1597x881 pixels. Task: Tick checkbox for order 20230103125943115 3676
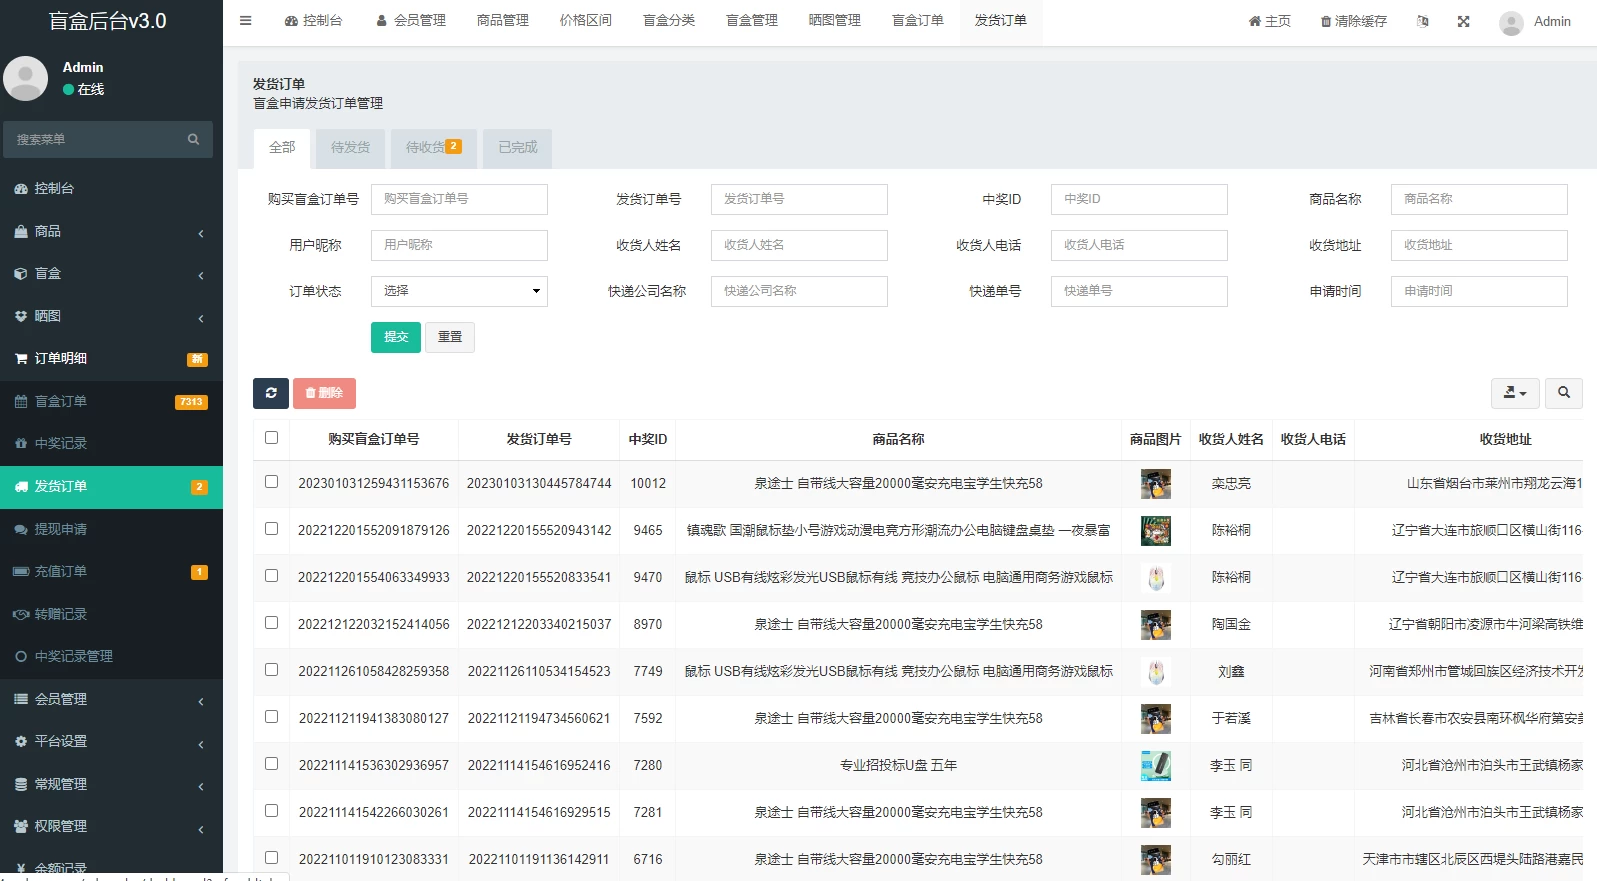point(271,482)
